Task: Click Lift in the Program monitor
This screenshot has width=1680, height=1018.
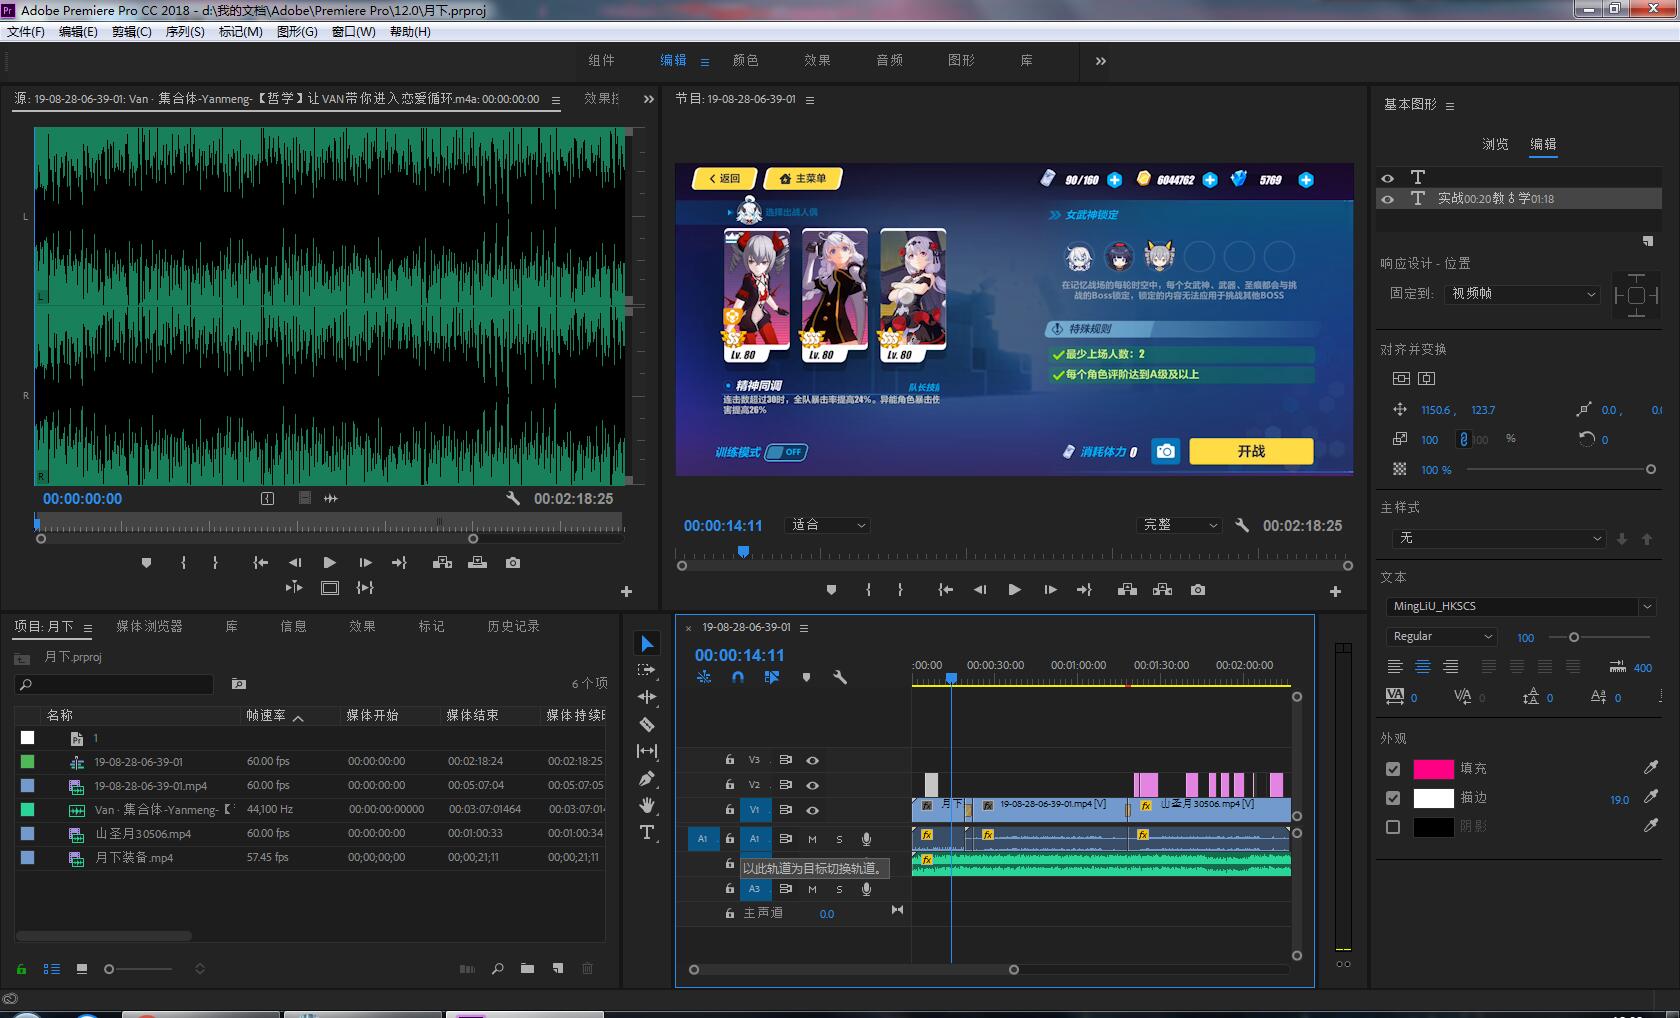Action: click(1127, 590)
